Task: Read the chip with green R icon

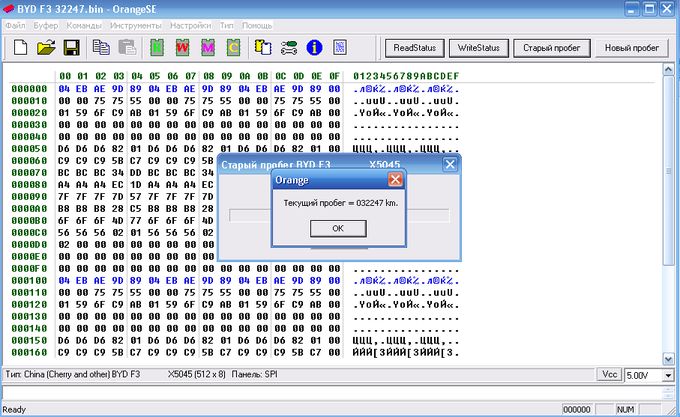Action: pos(157,47)
